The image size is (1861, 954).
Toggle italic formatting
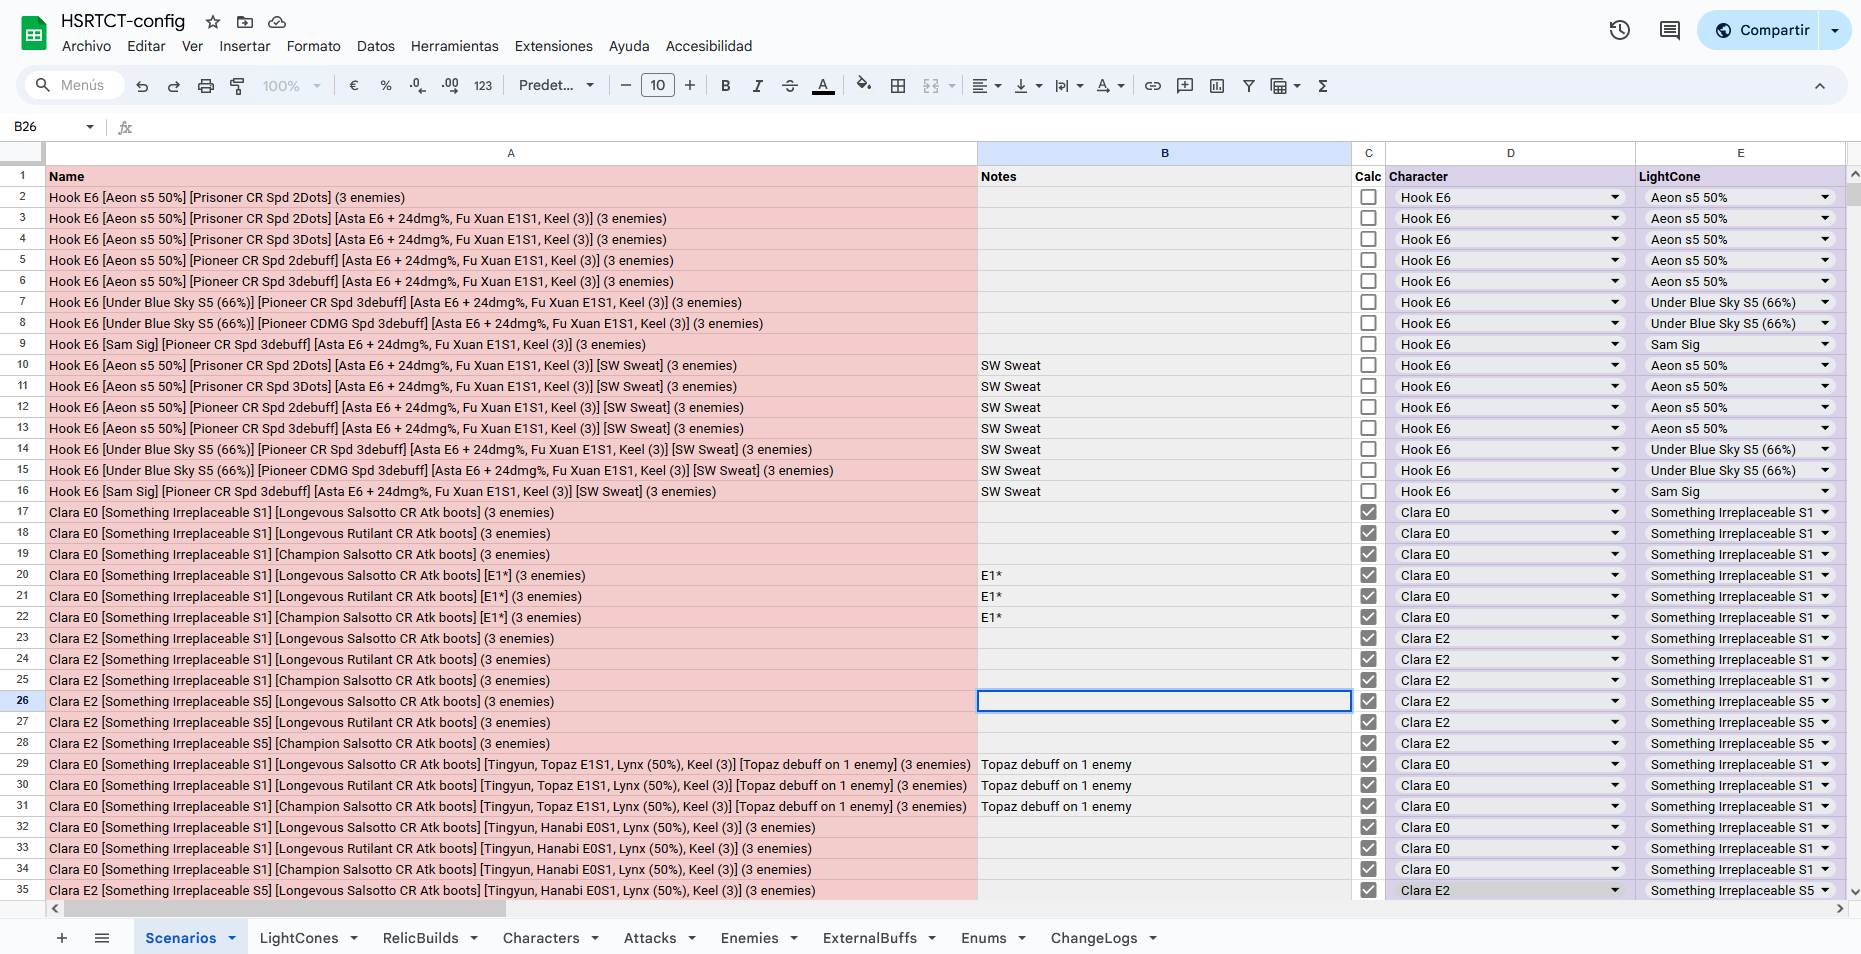(758, 86)
